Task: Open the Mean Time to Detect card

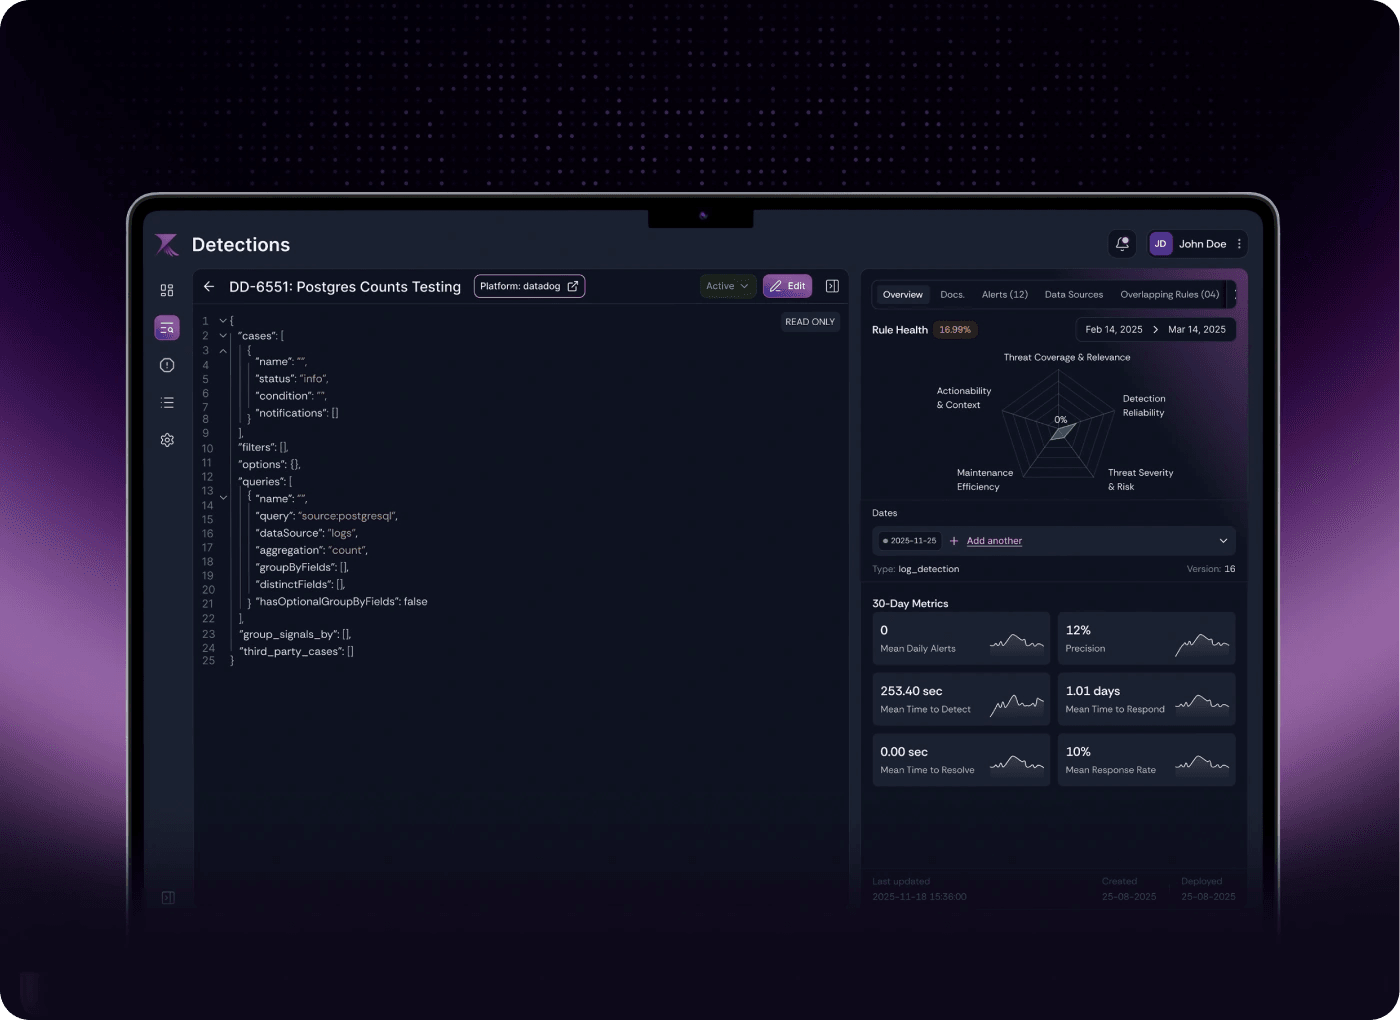Action: (x=961, y=699)
